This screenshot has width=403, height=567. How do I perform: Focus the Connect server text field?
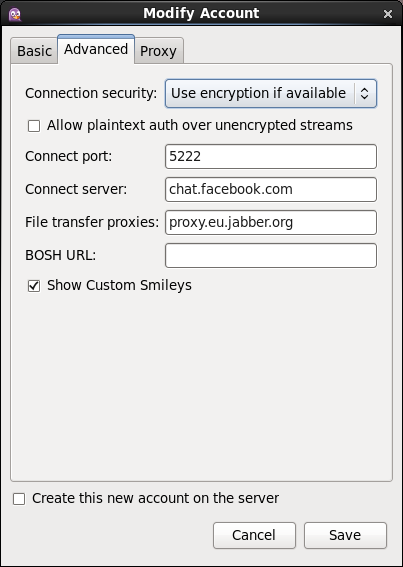(271, 189)
